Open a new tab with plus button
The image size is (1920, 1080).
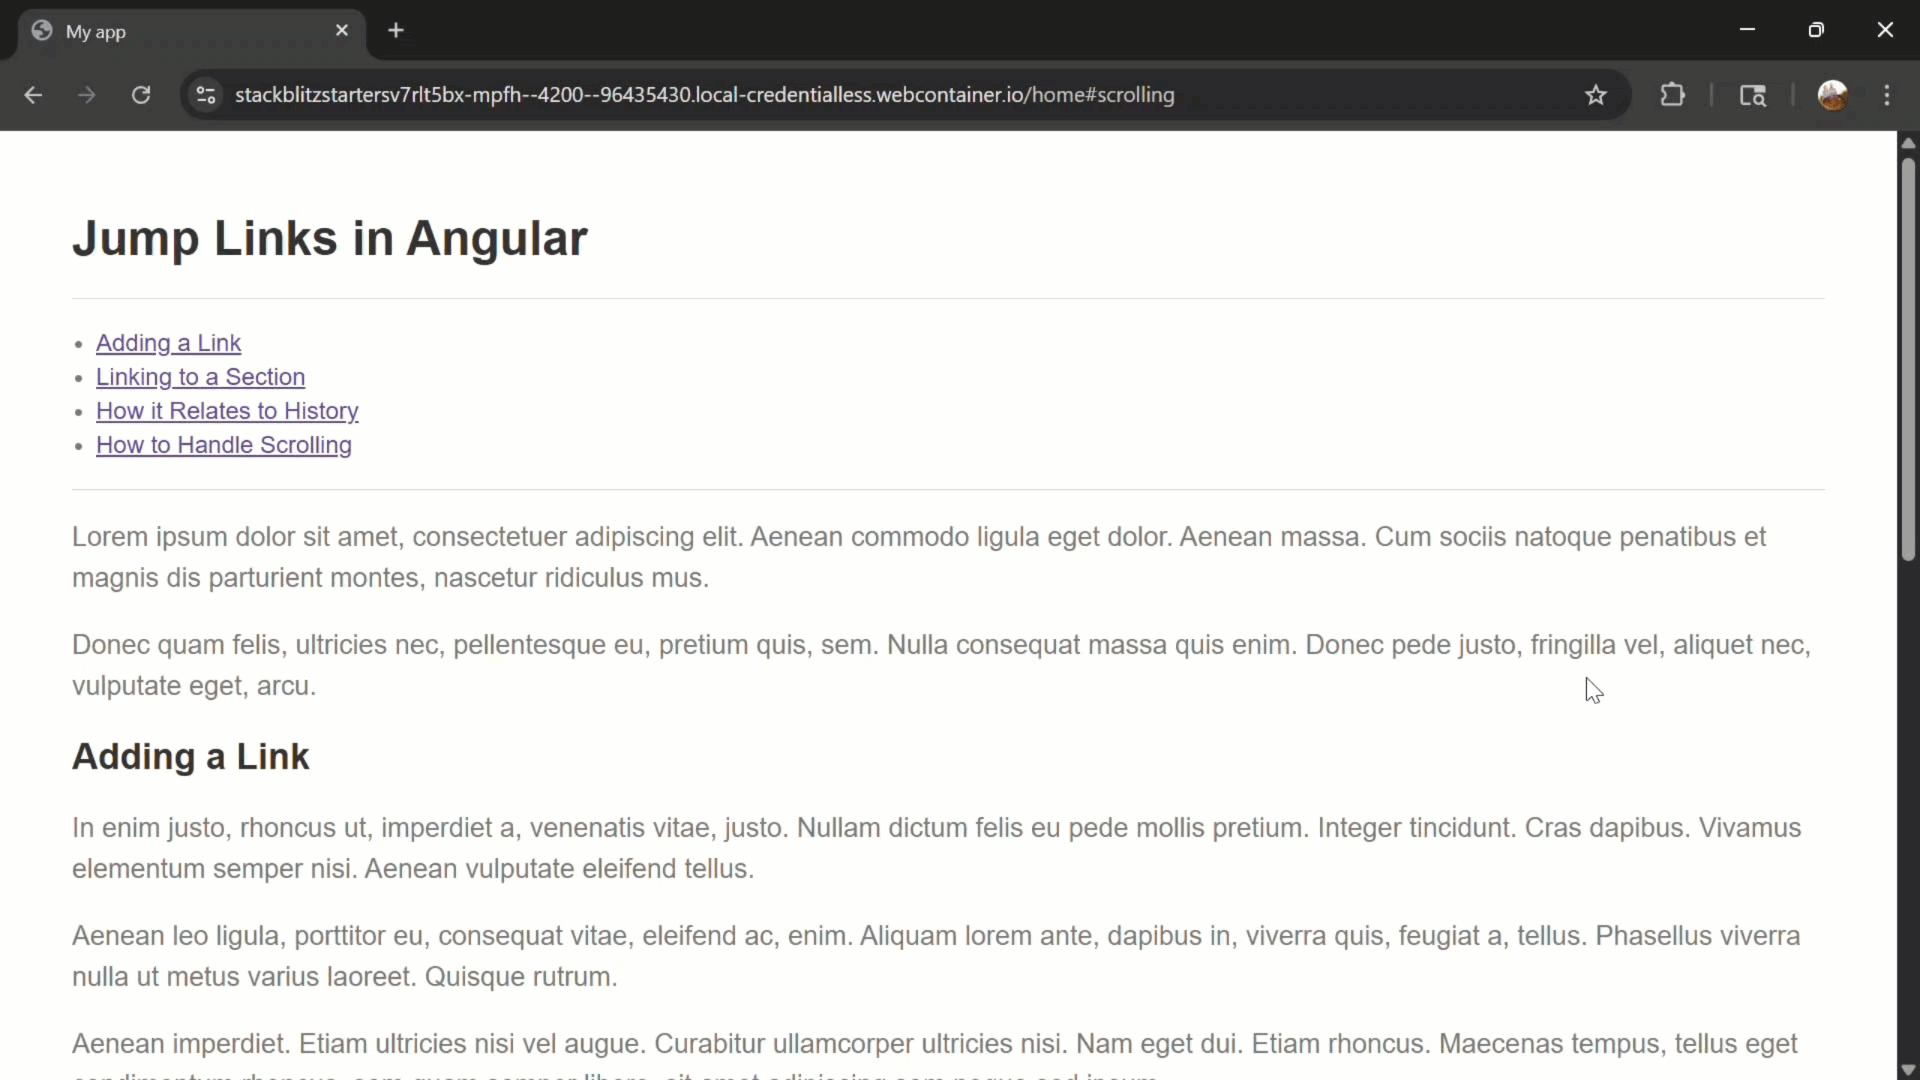(396, 31)
